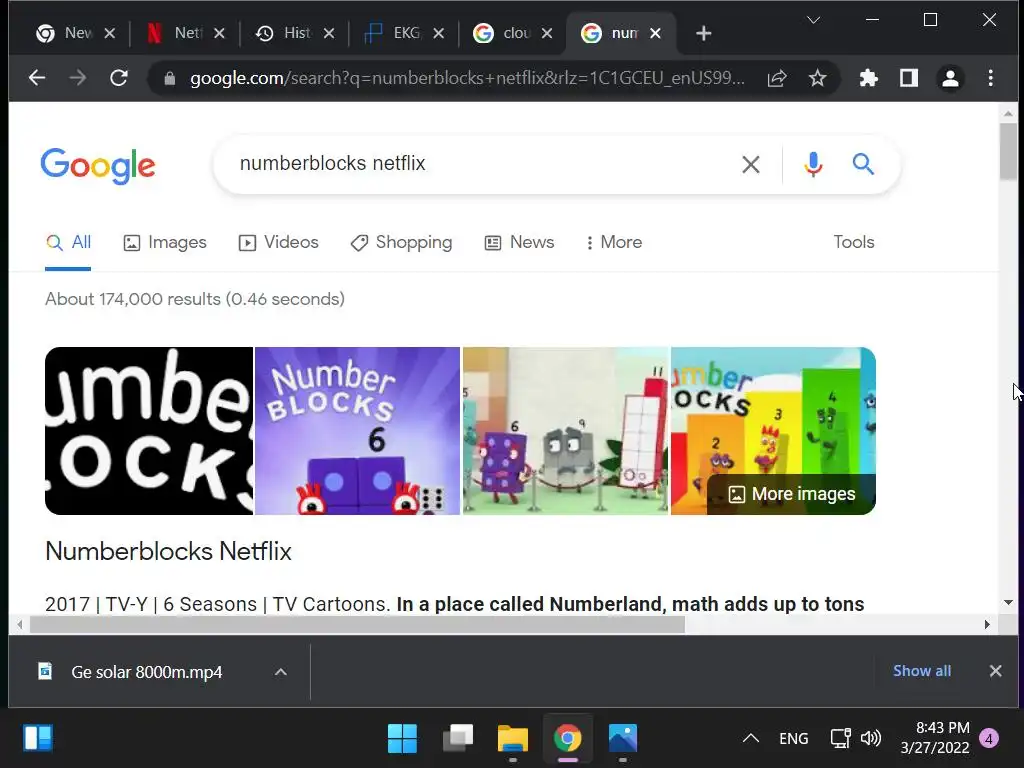Viewport: 1024px width, 768px height.
Task: Click the horizontal scrollbar thumb
Action: point(357,625)
